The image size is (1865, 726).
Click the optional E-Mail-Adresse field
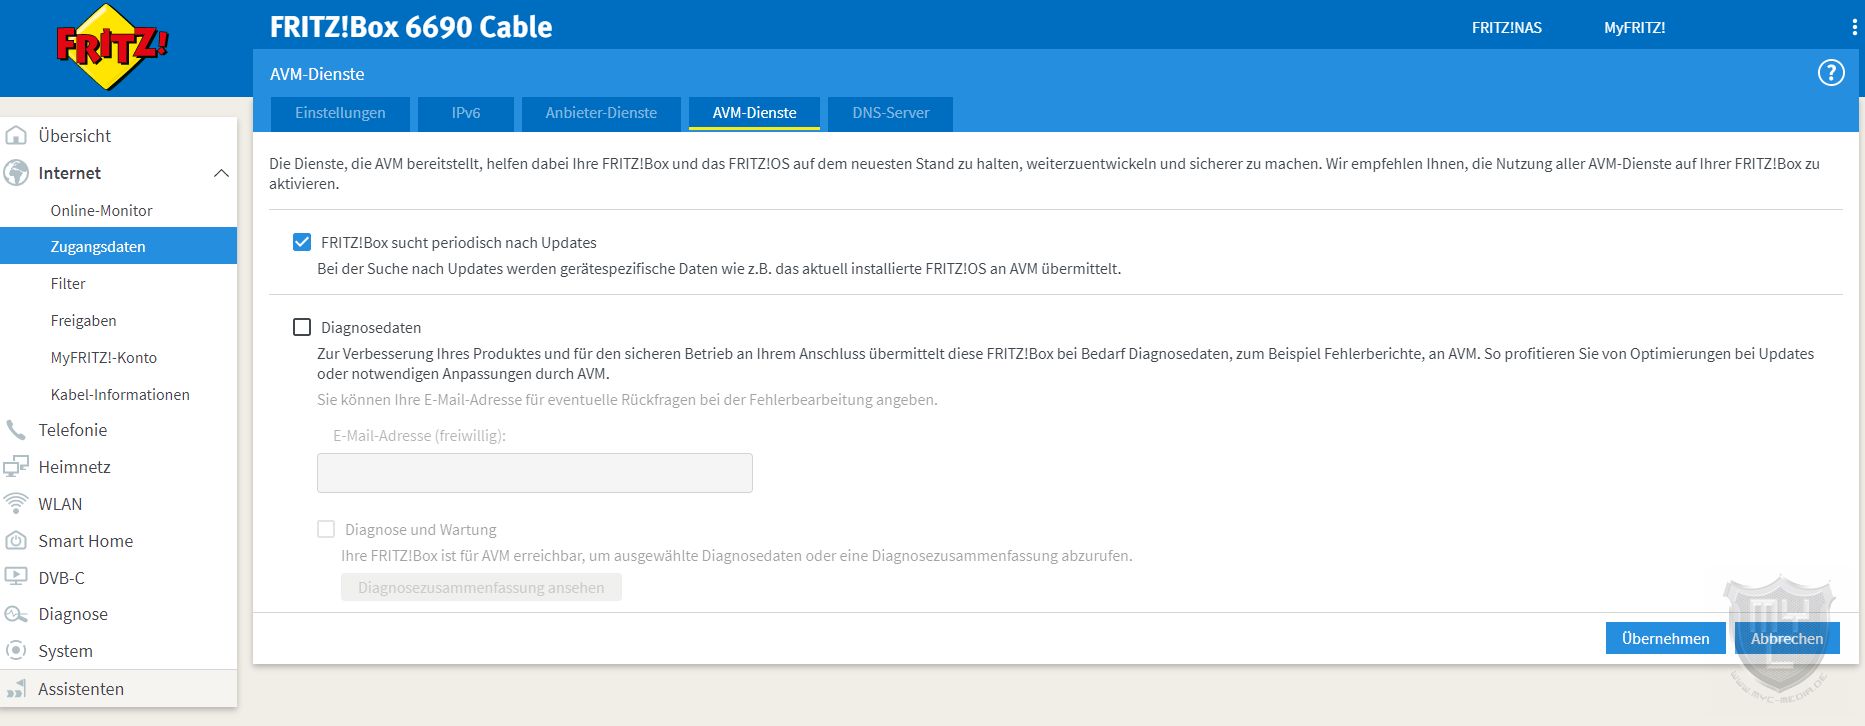(x=534, y=473)
